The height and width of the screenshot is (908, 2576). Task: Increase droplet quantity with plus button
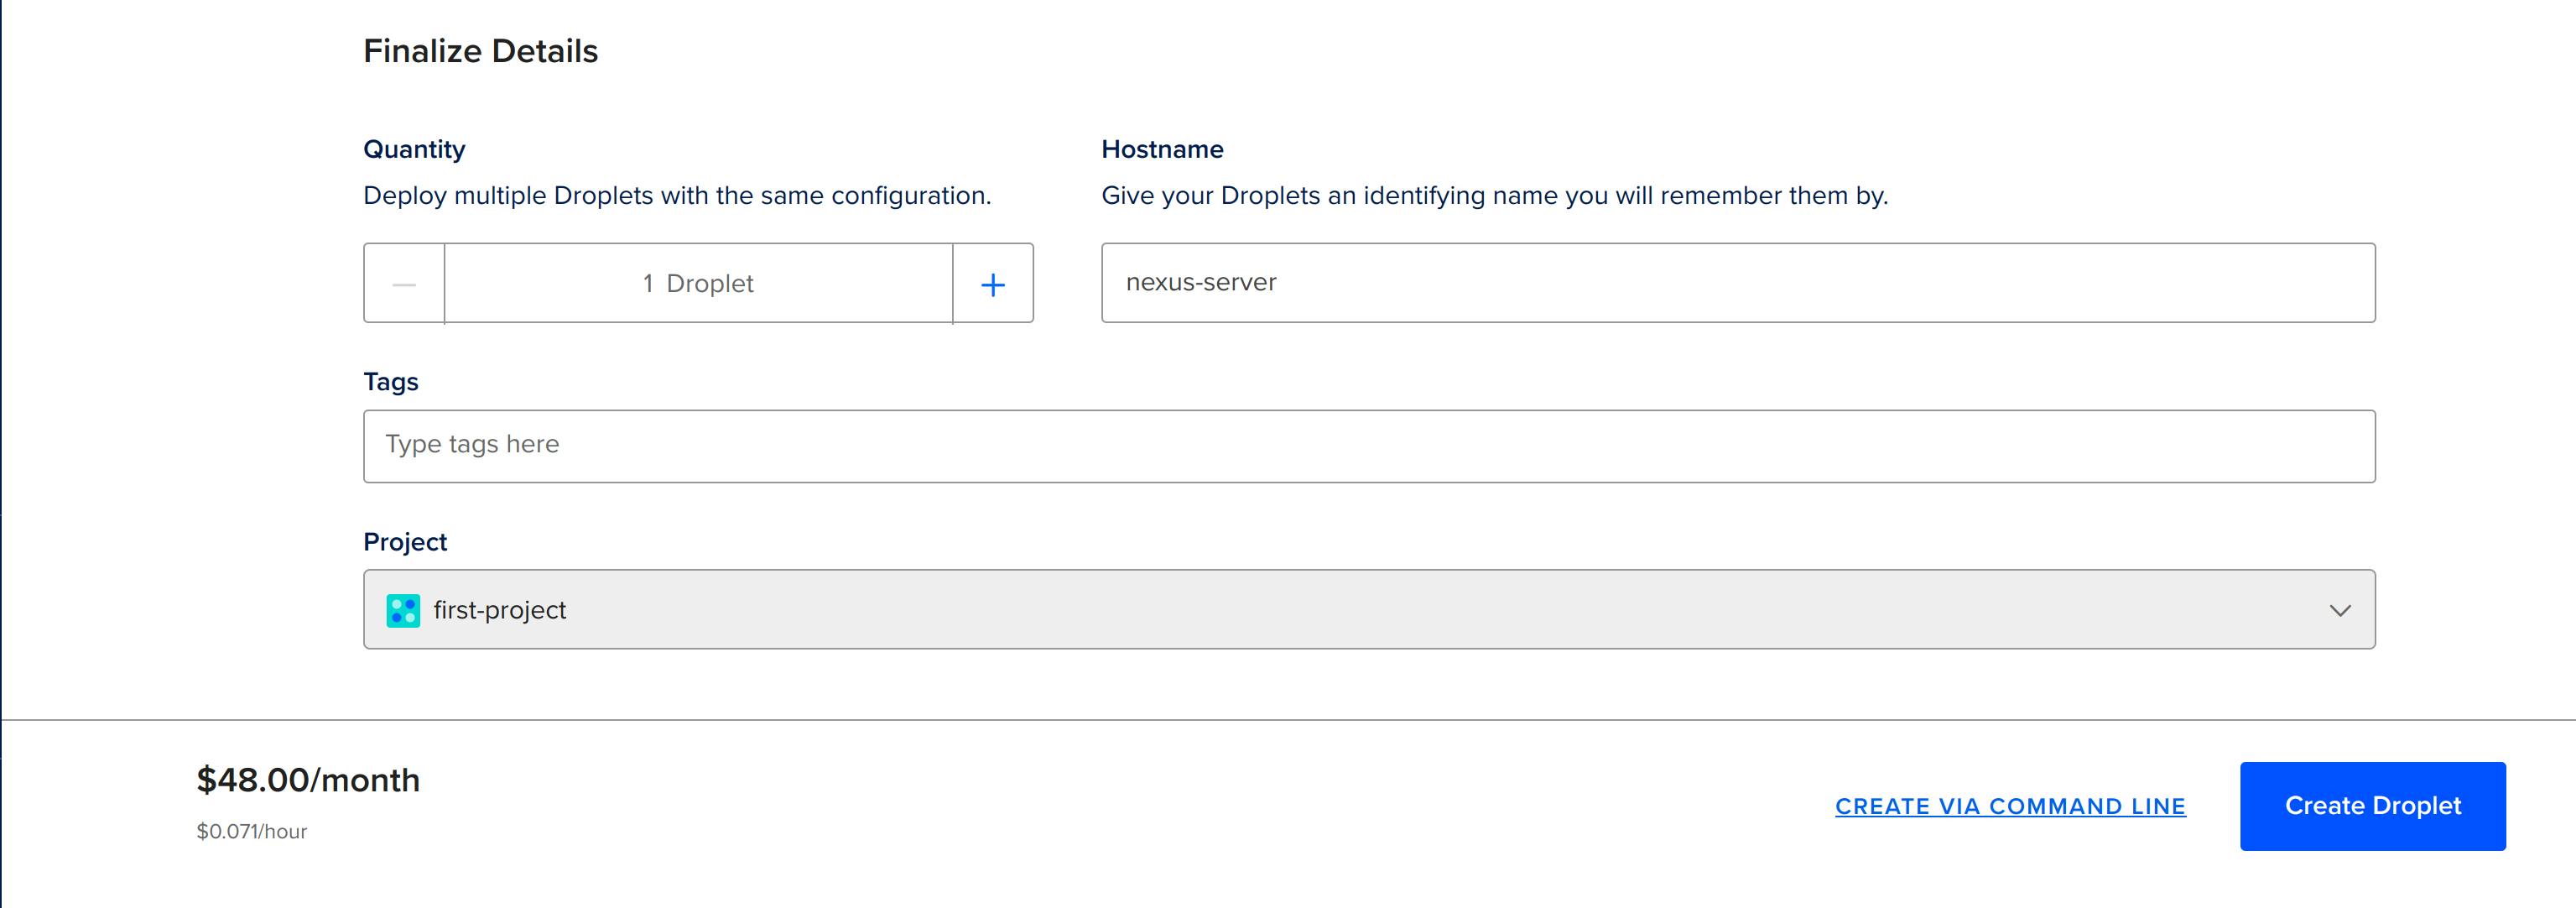point(993,284)
